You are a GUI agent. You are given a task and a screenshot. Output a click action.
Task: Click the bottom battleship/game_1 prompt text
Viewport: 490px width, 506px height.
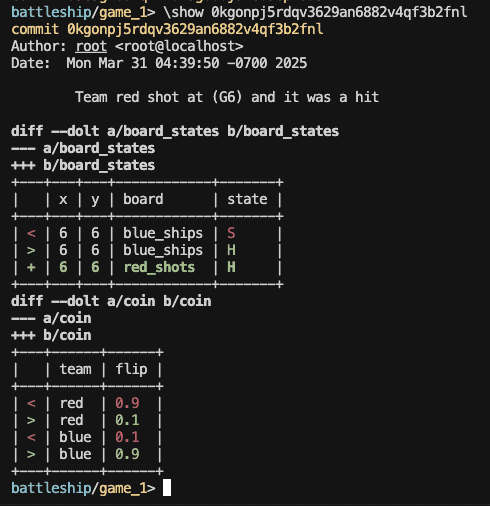pos(83,488)
